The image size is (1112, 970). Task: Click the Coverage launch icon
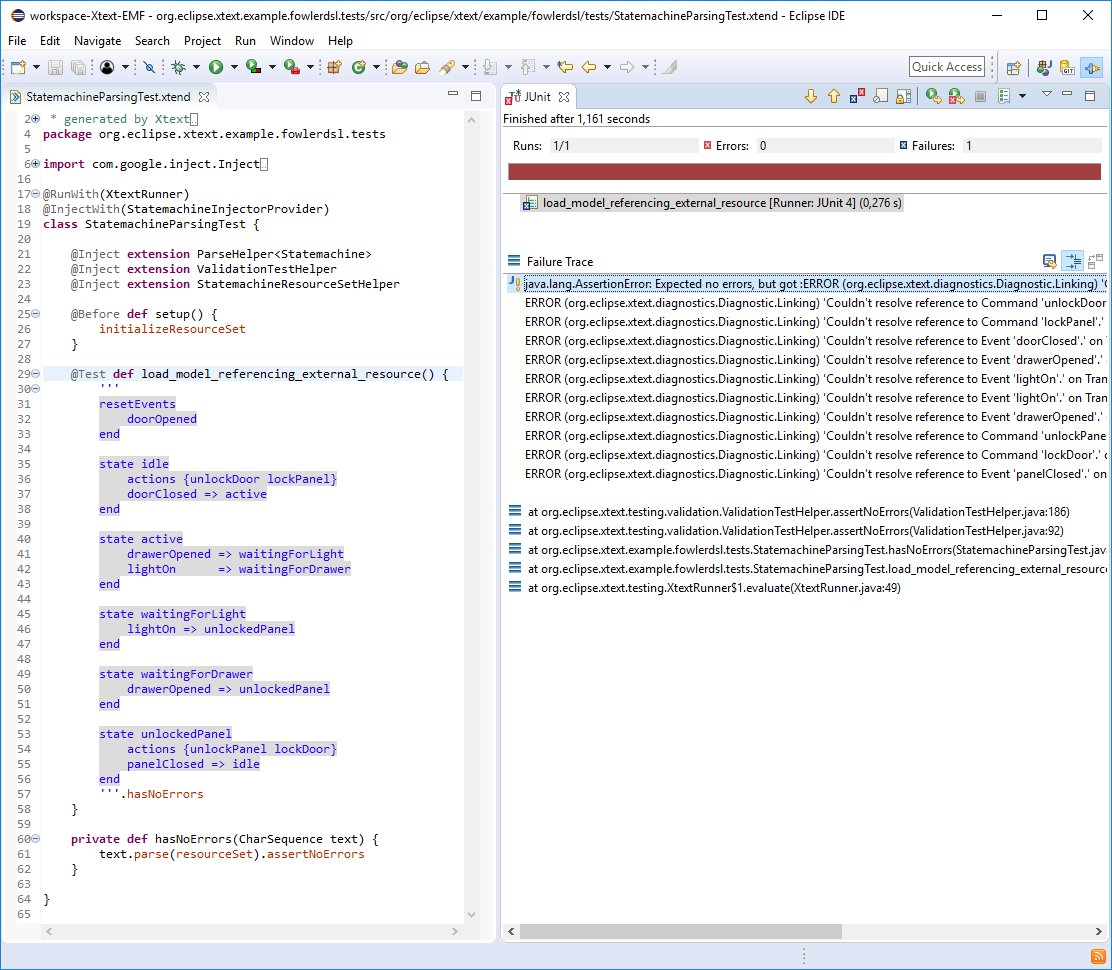(253, 67)
